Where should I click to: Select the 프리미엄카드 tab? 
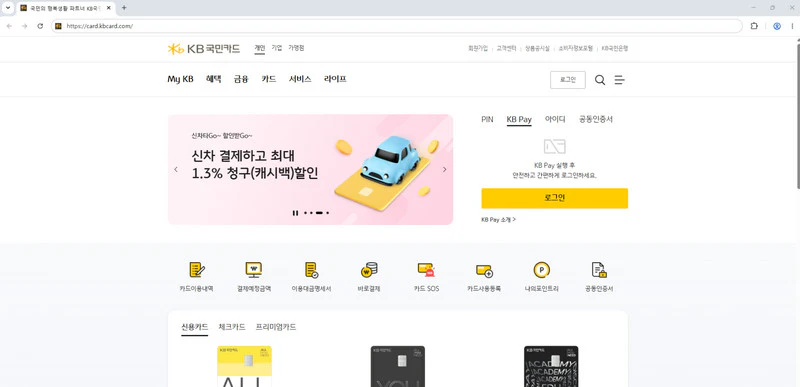click(276, 327)
